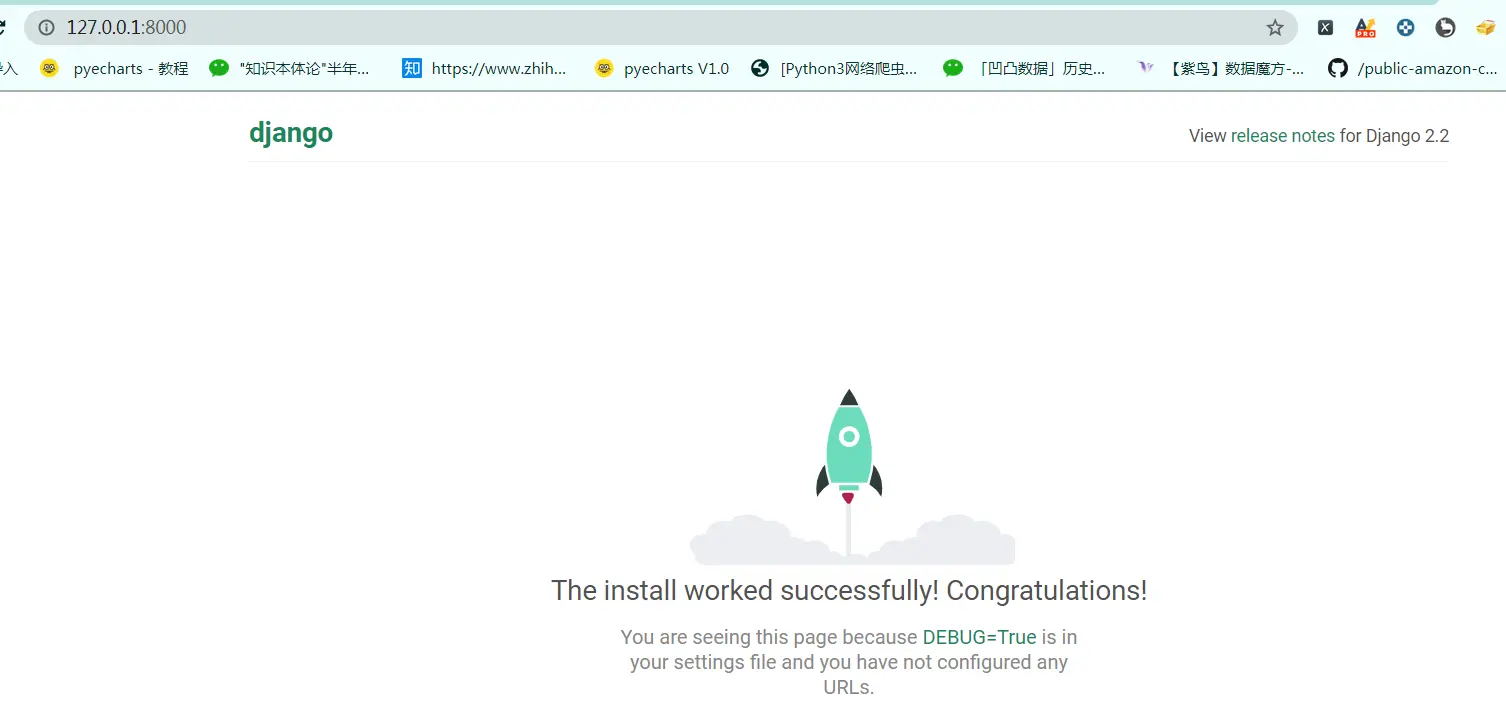1506x703 pixels.
Task: Follow the DEBUG=True link
Action: (x=979, y=637)
